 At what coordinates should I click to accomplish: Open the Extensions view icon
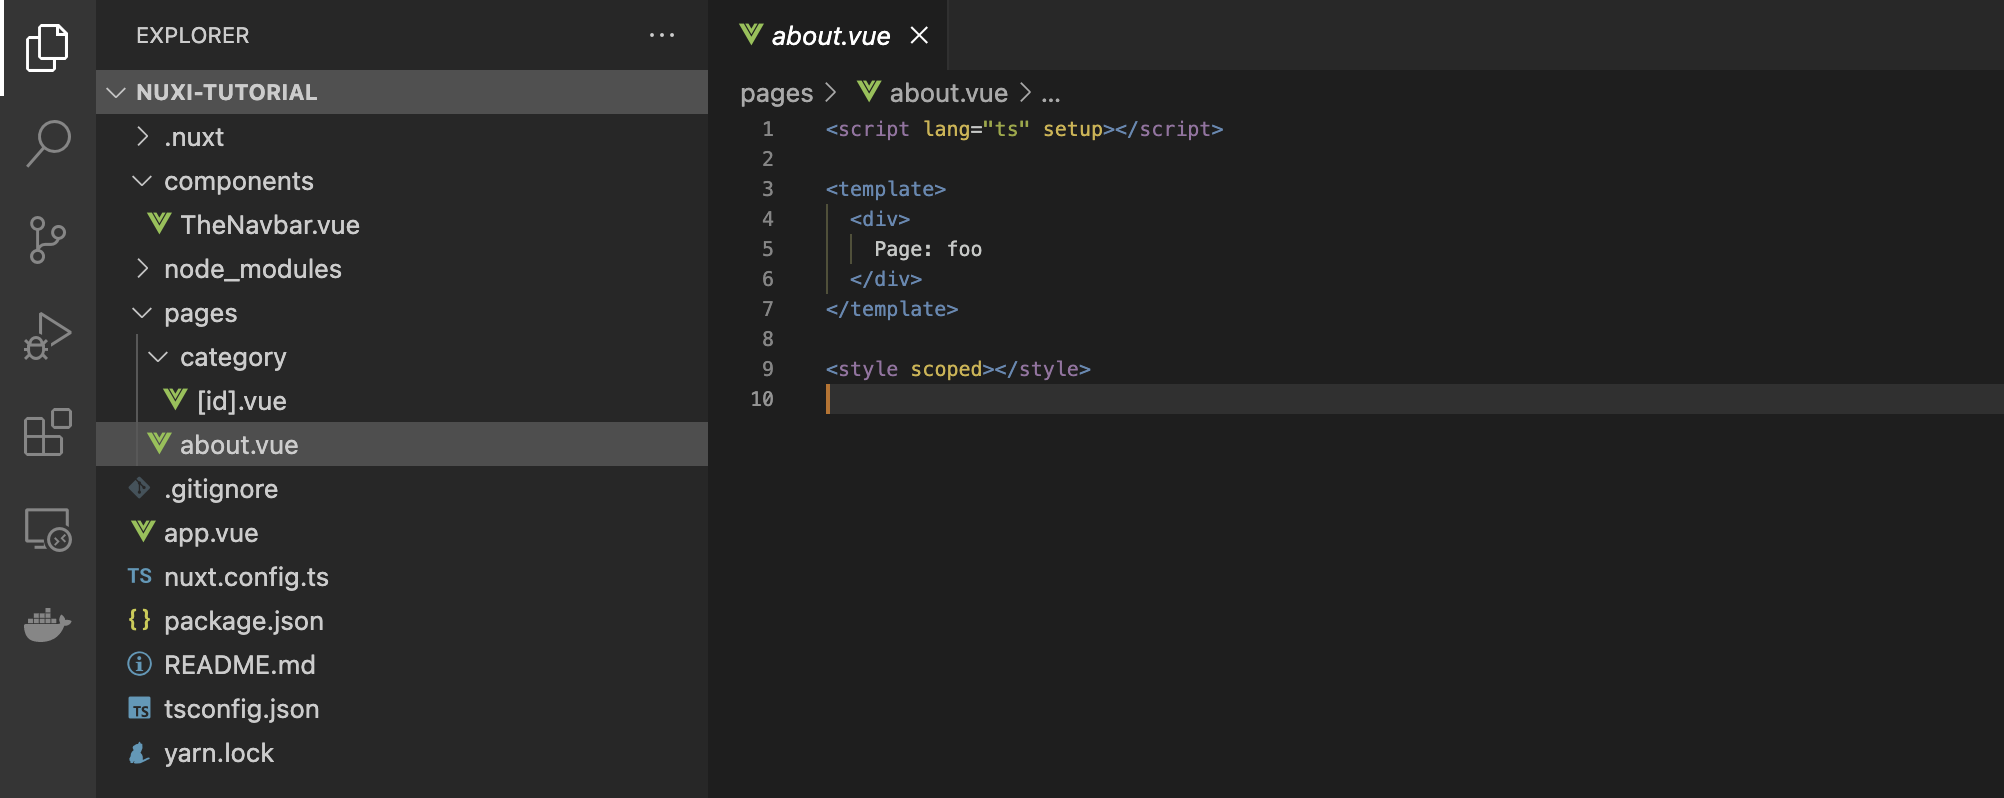(47, 432)
